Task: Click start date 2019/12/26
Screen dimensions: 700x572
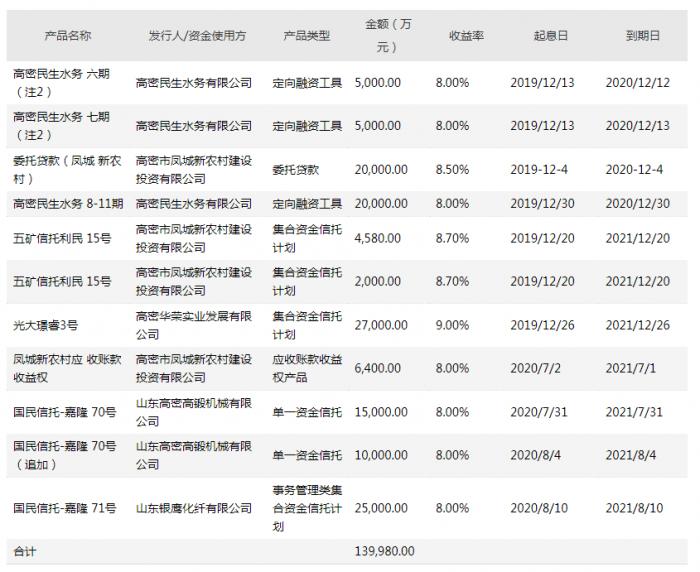Action: pos(542,325)
